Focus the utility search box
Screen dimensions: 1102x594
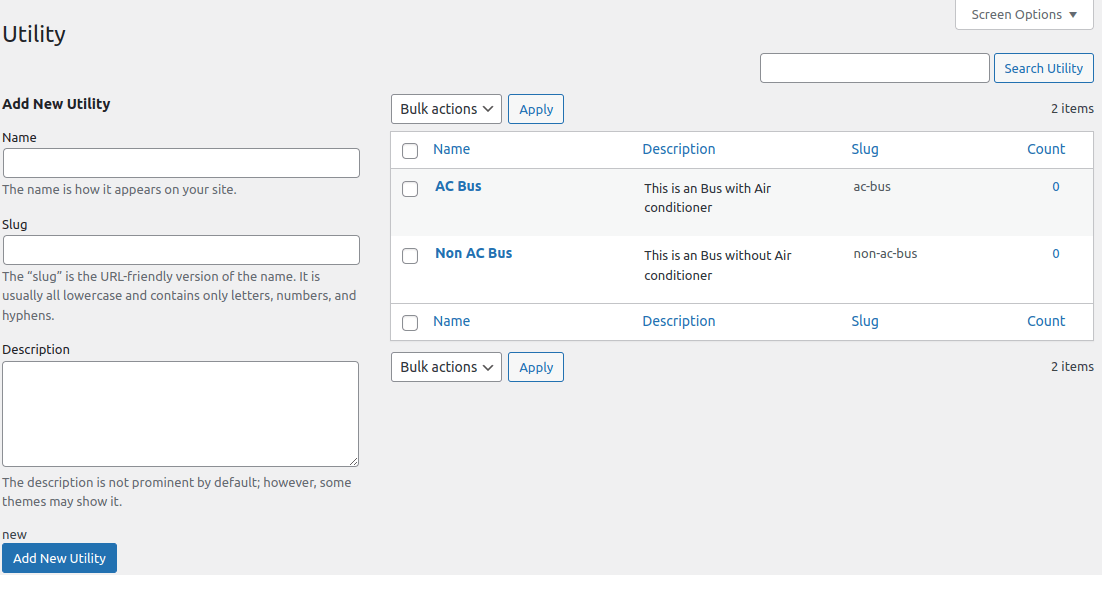874,67
